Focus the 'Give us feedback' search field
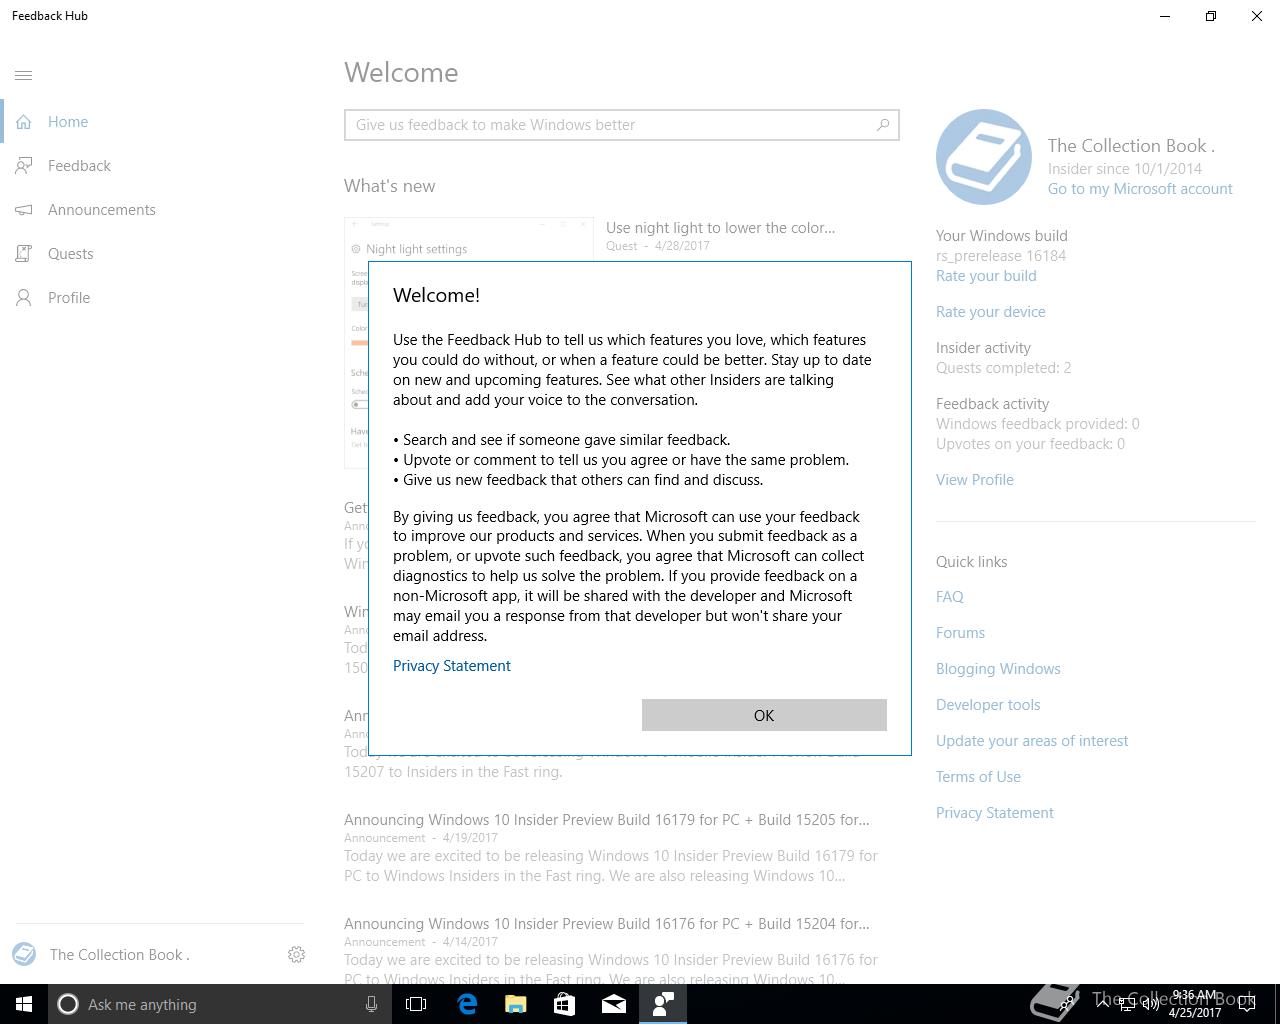This screenshot has height=1024, width=1280. [x=621, y=125]
